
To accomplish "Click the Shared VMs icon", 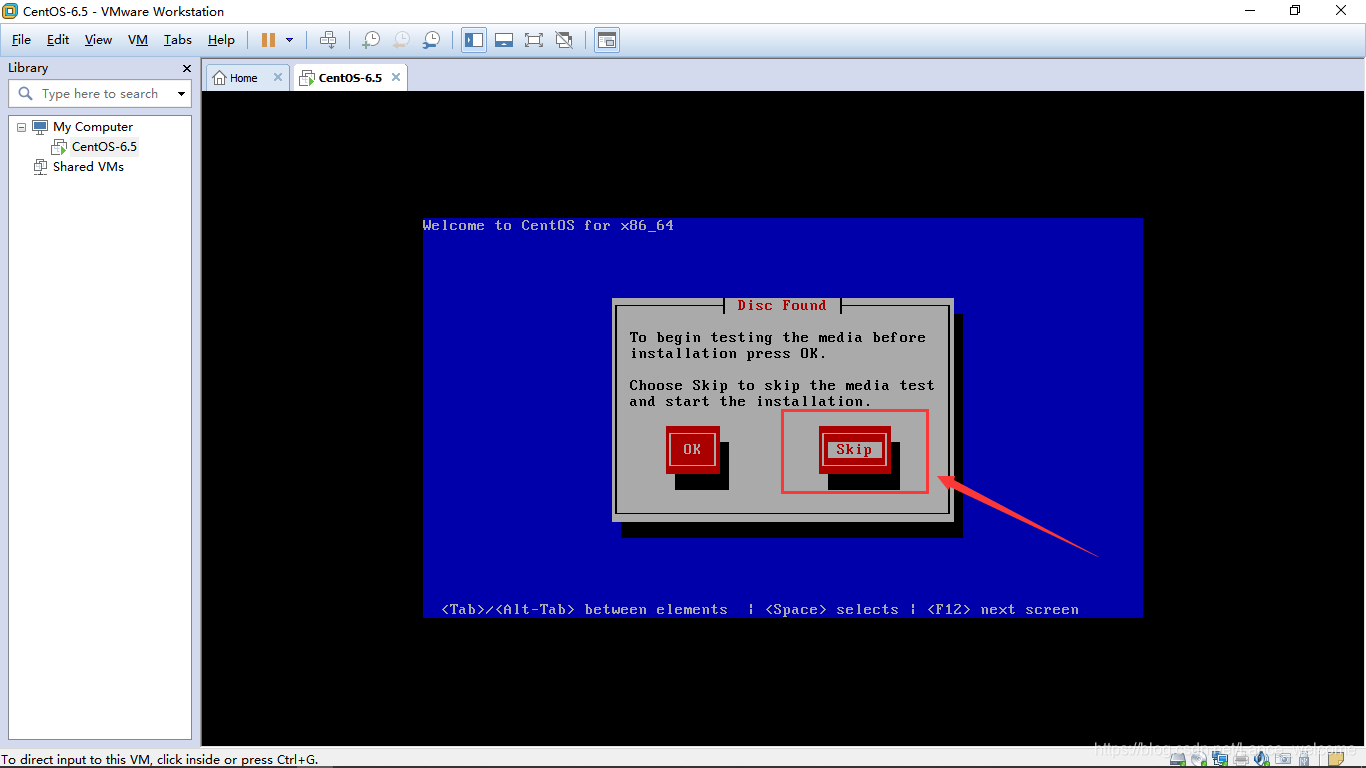I will (x=40, y=167).
